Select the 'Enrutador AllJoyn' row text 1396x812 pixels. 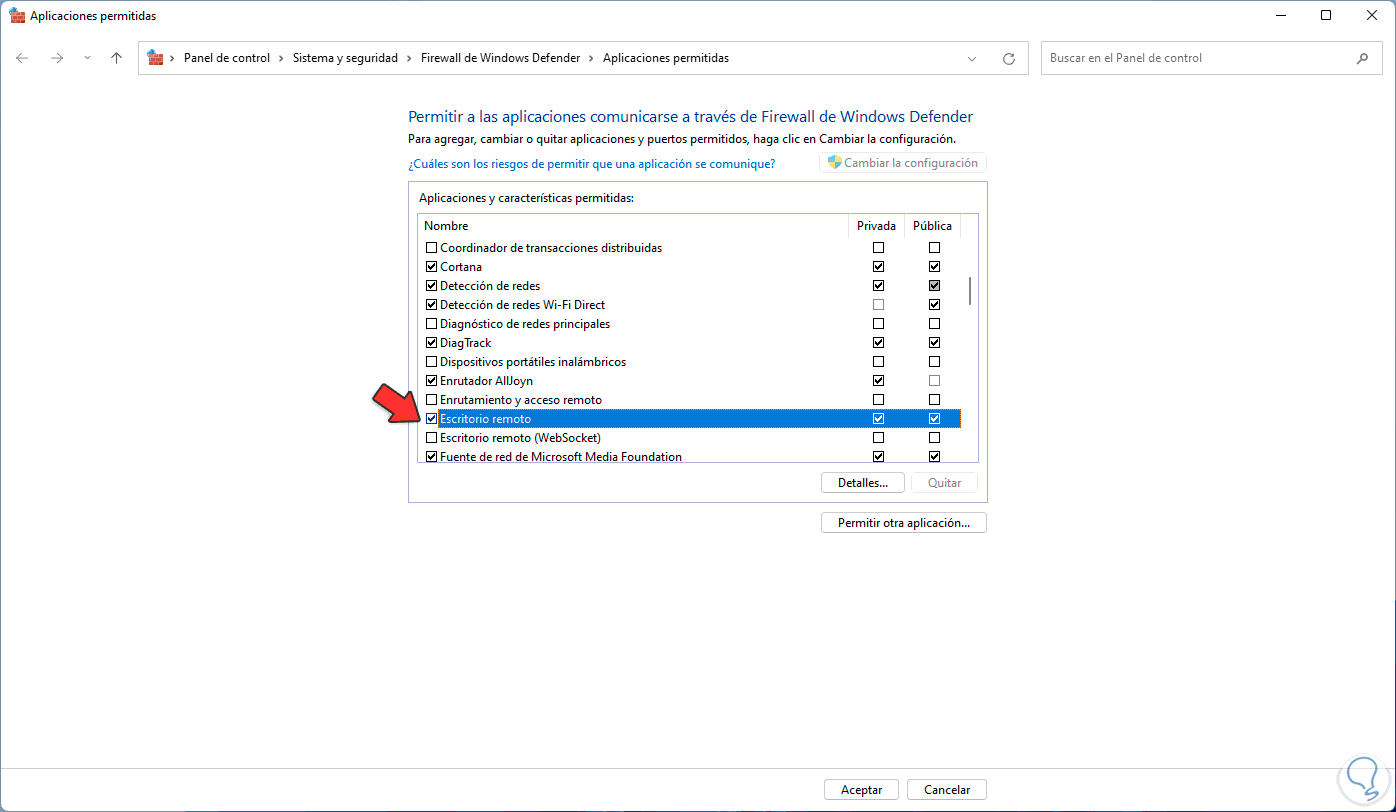pyautogui.click(x=486, y=381)
